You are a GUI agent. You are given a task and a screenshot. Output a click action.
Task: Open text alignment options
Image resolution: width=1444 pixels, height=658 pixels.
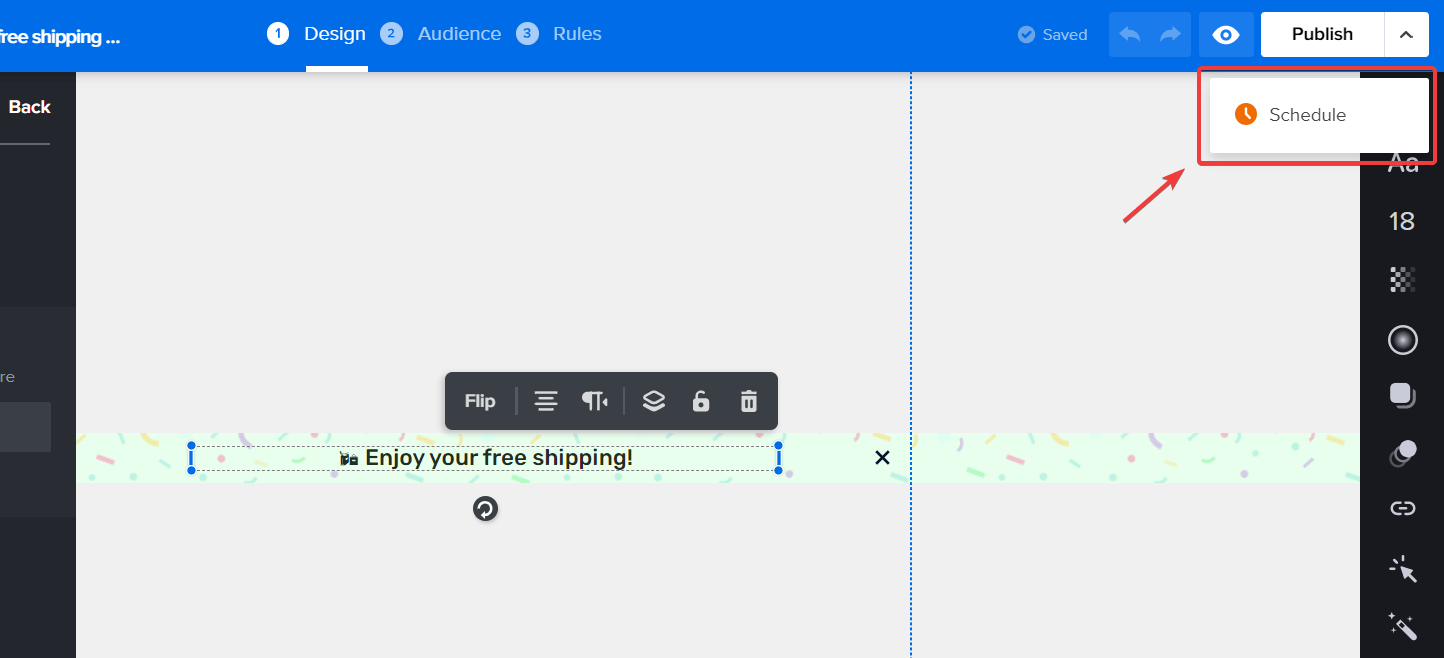tap(546, 401)
